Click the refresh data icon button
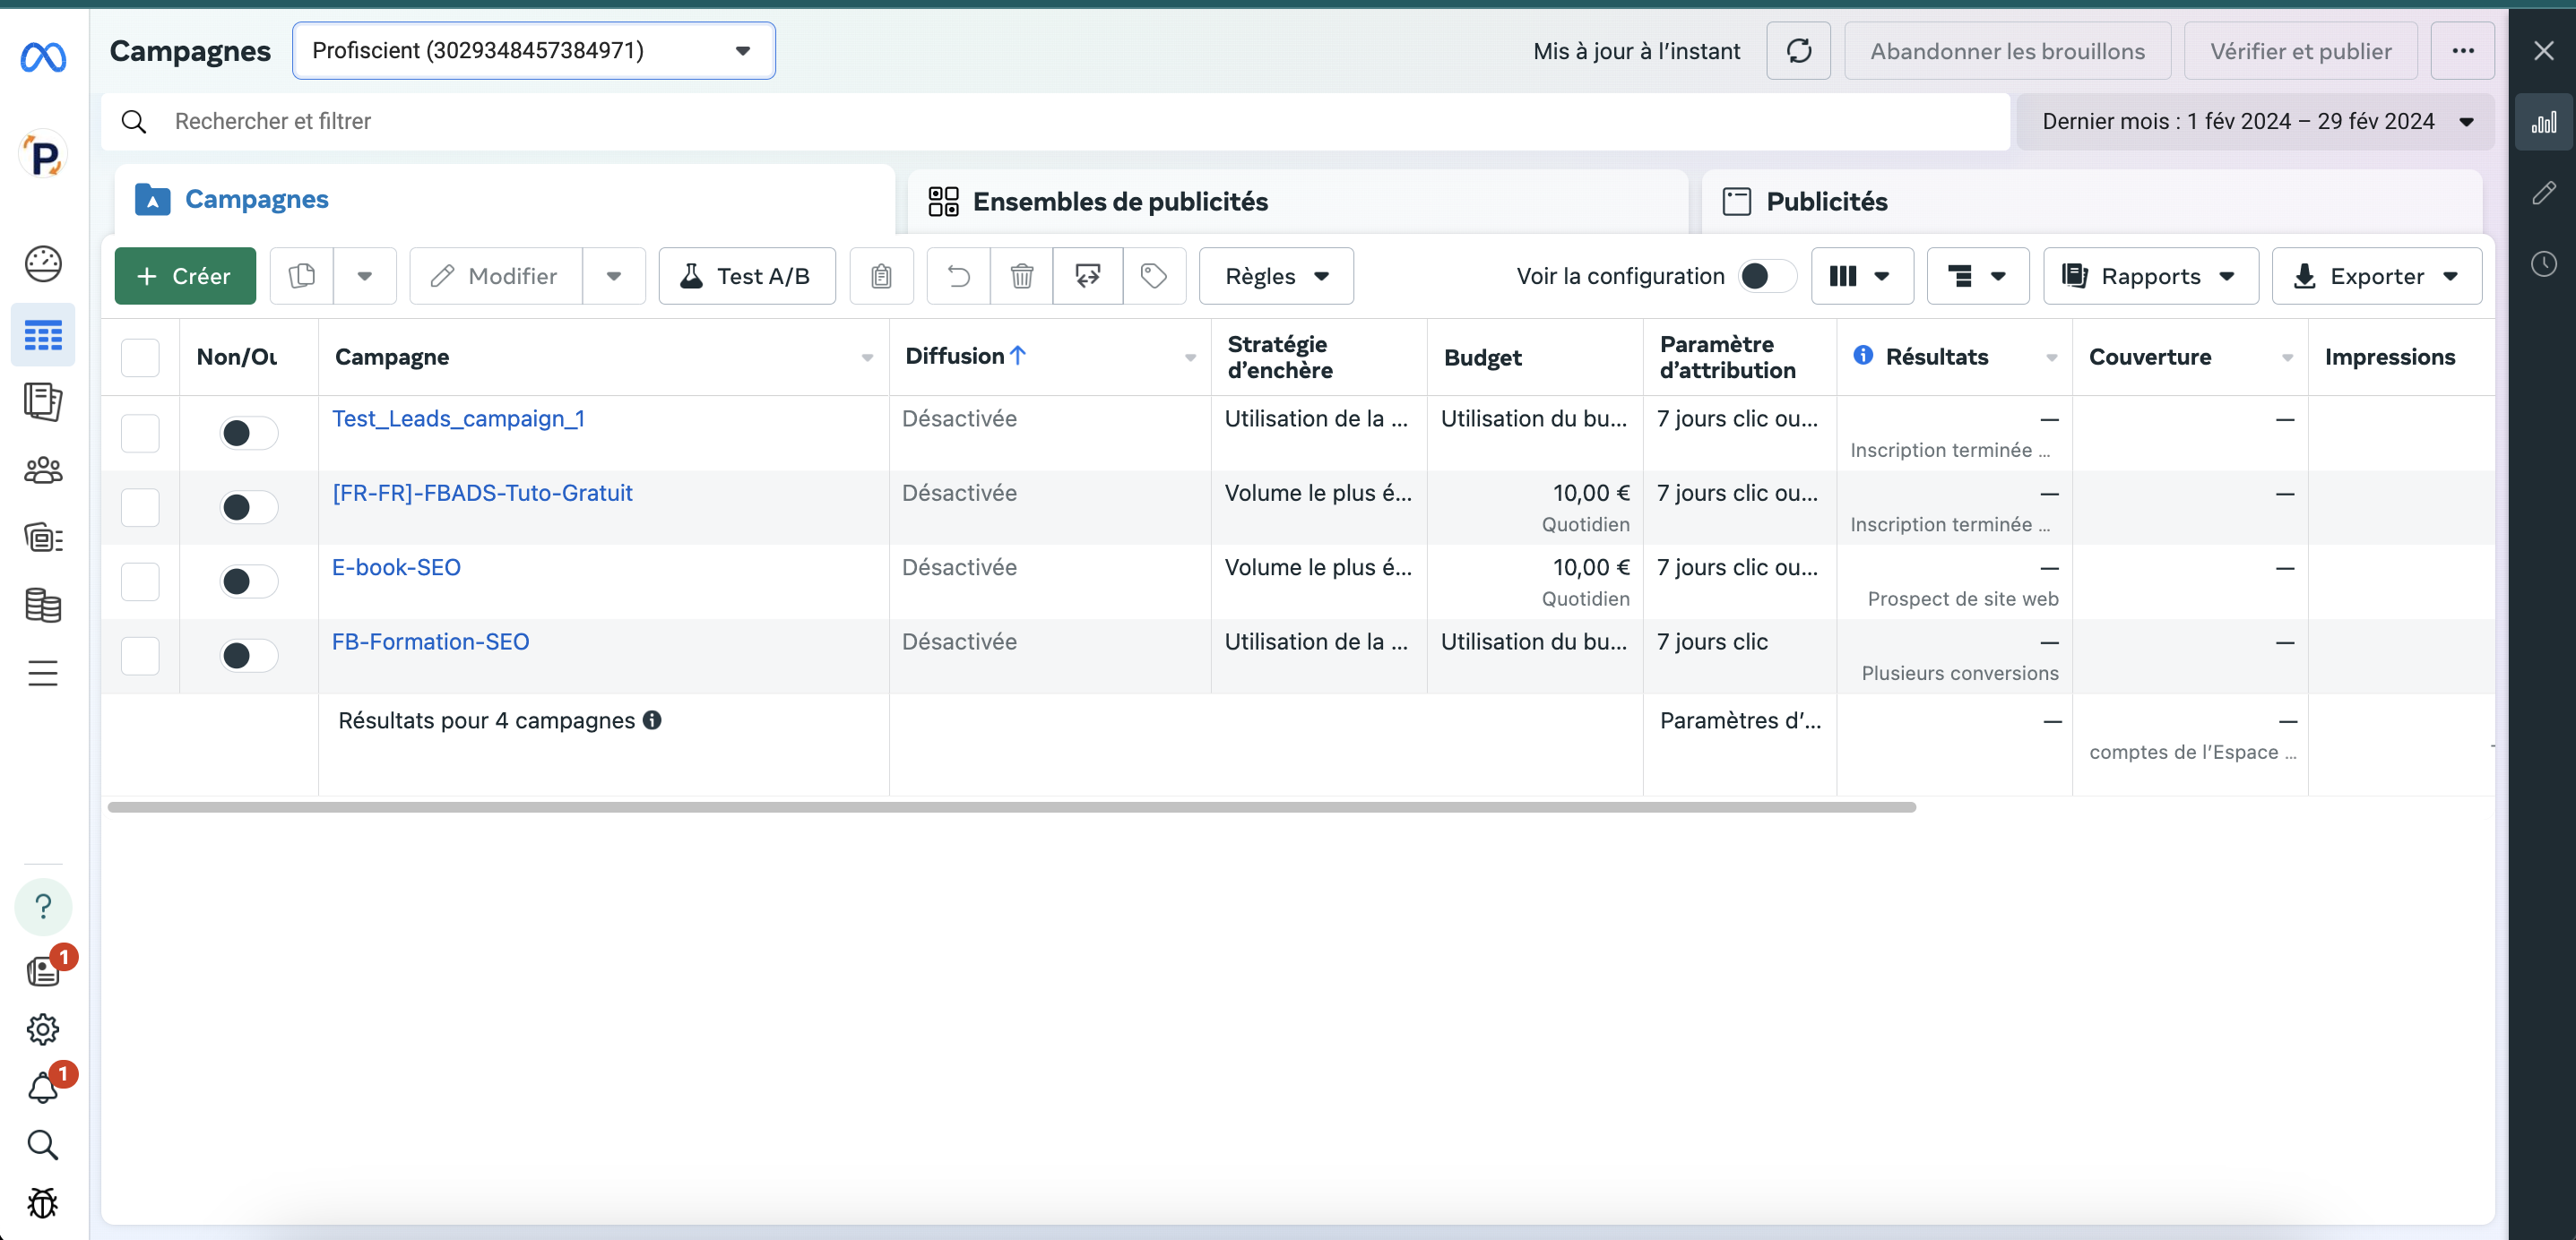The height and width of the screenshot is (1240, 2576). [1798, 51]
